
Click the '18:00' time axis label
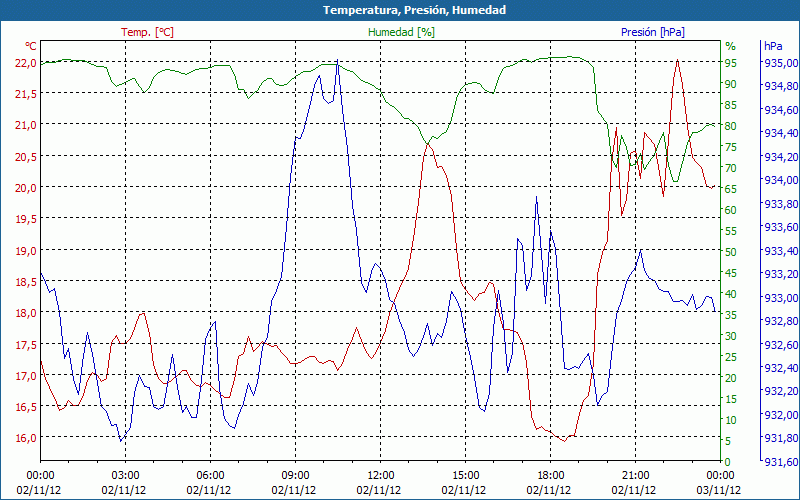click(x=551, y=476)
